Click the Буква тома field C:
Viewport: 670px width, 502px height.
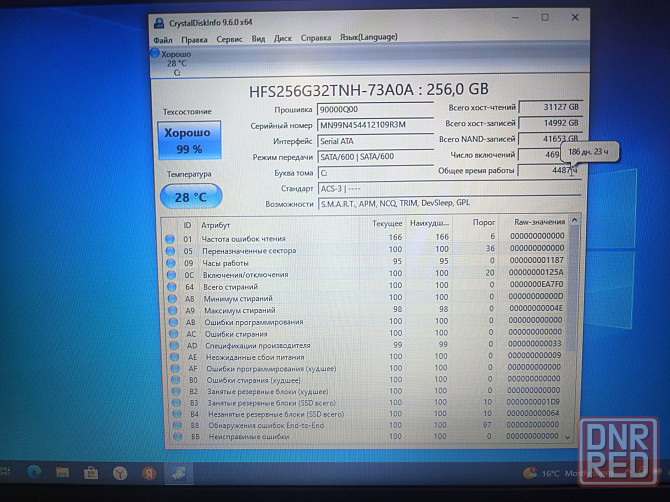pos(375,173)
